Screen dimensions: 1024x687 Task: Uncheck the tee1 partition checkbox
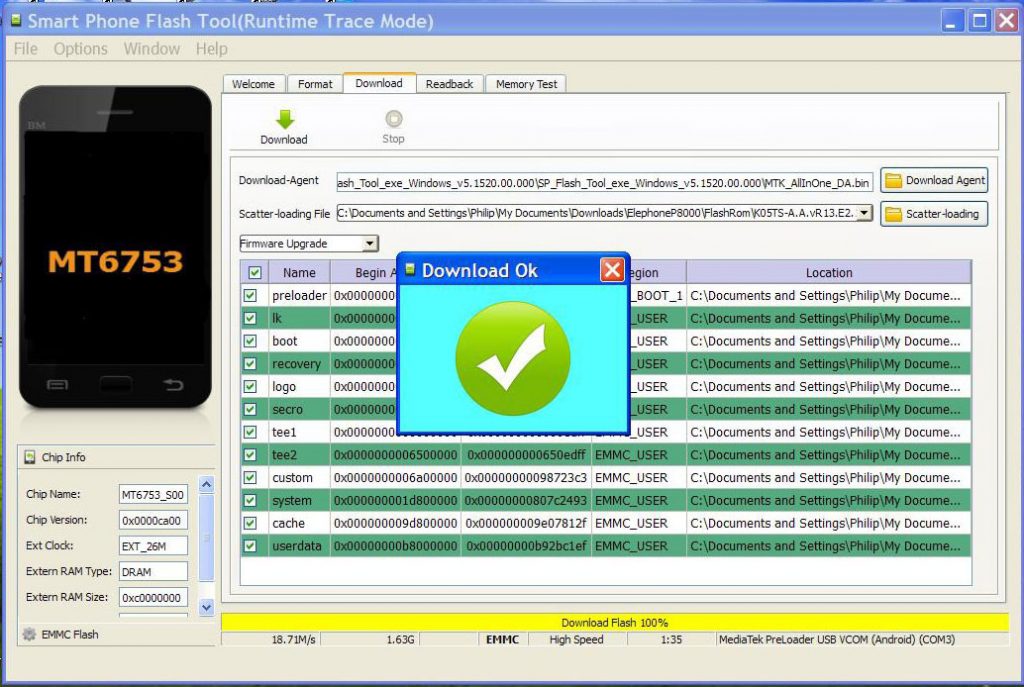pyautogui.click(x=250, y=432)
